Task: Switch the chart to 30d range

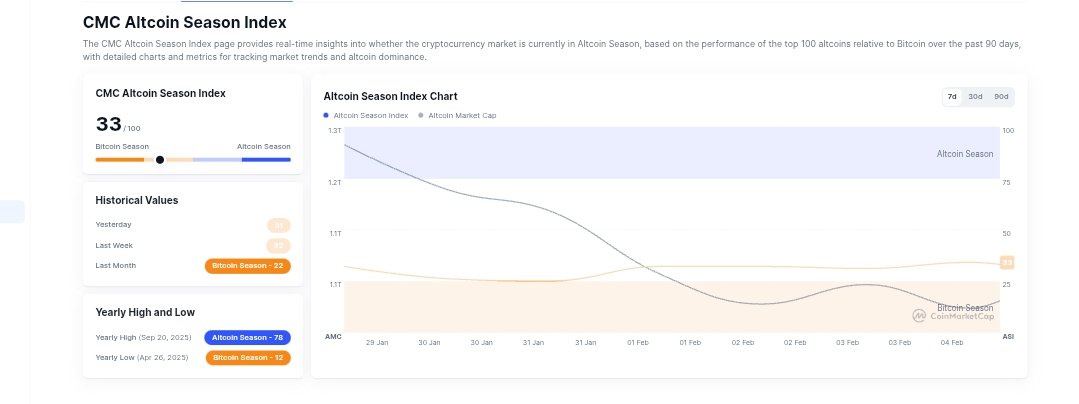Action: coord(975,96)
